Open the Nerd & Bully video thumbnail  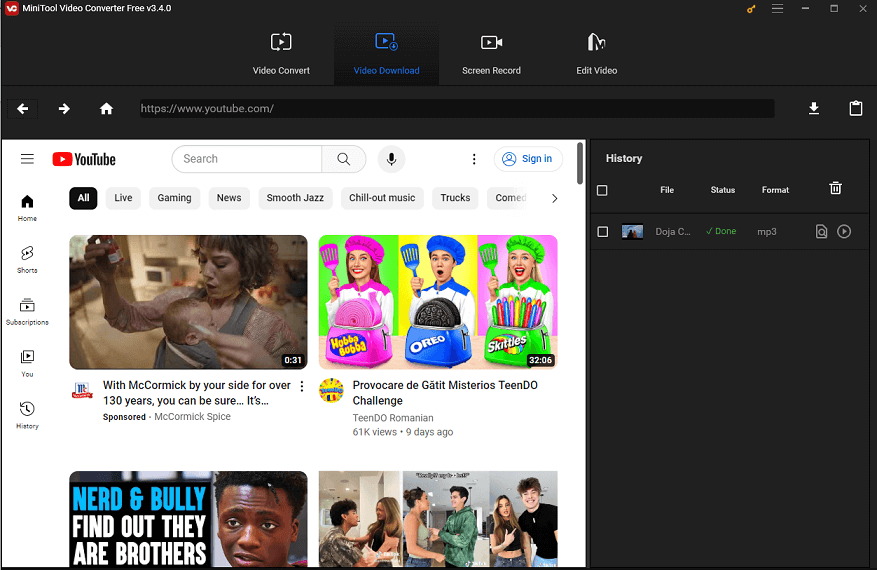tap(188, 520)
